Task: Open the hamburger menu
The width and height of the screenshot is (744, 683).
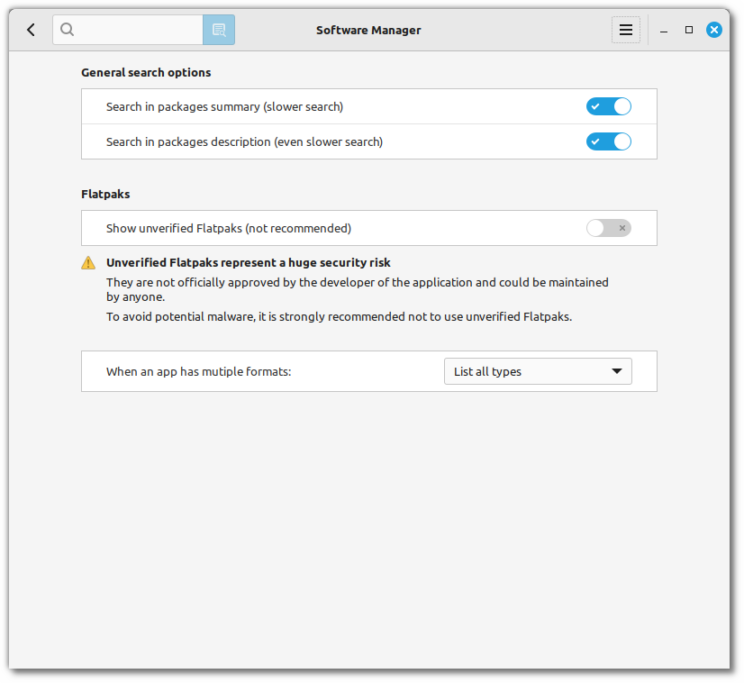Action: click(626, 30)
